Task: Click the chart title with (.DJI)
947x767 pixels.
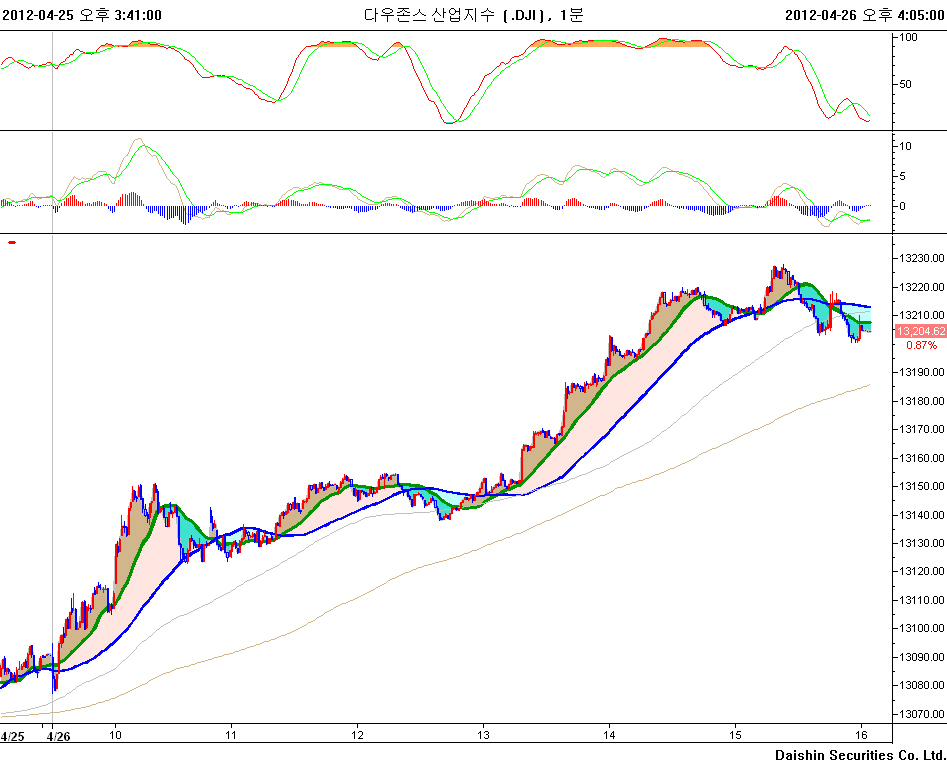Action: [473, 14]
